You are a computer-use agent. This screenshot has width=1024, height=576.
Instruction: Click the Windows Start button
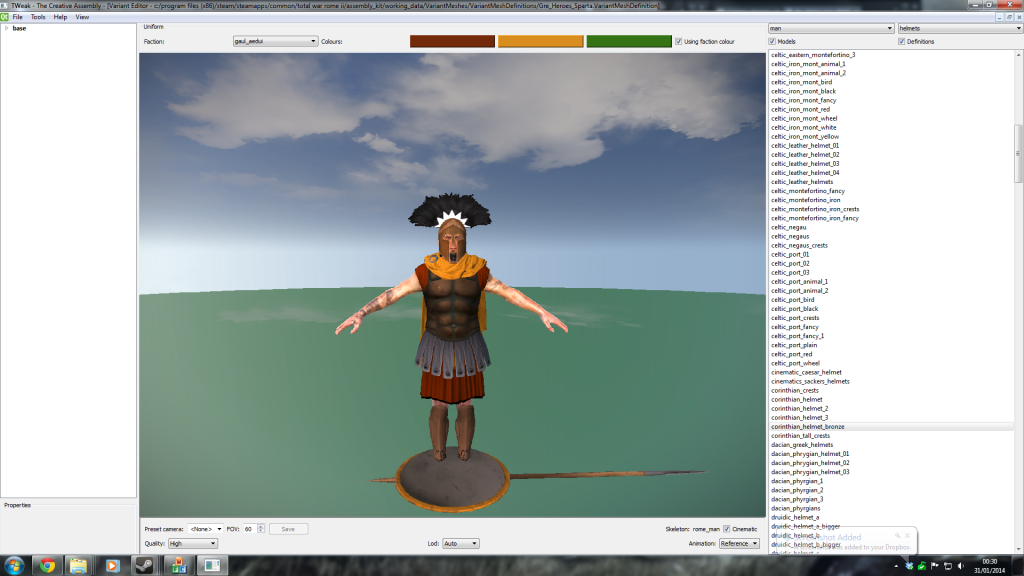click(x=14, y=565)
